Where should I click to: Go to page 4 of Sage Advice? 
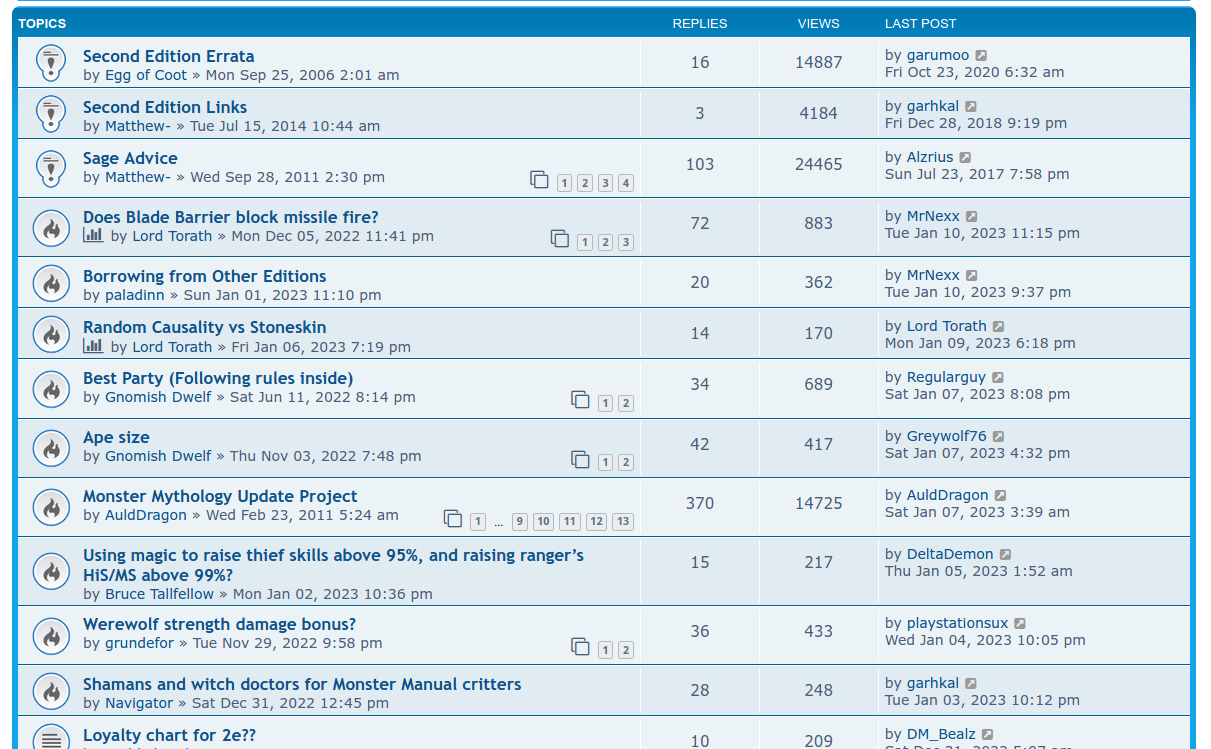[x=625, y=183]
